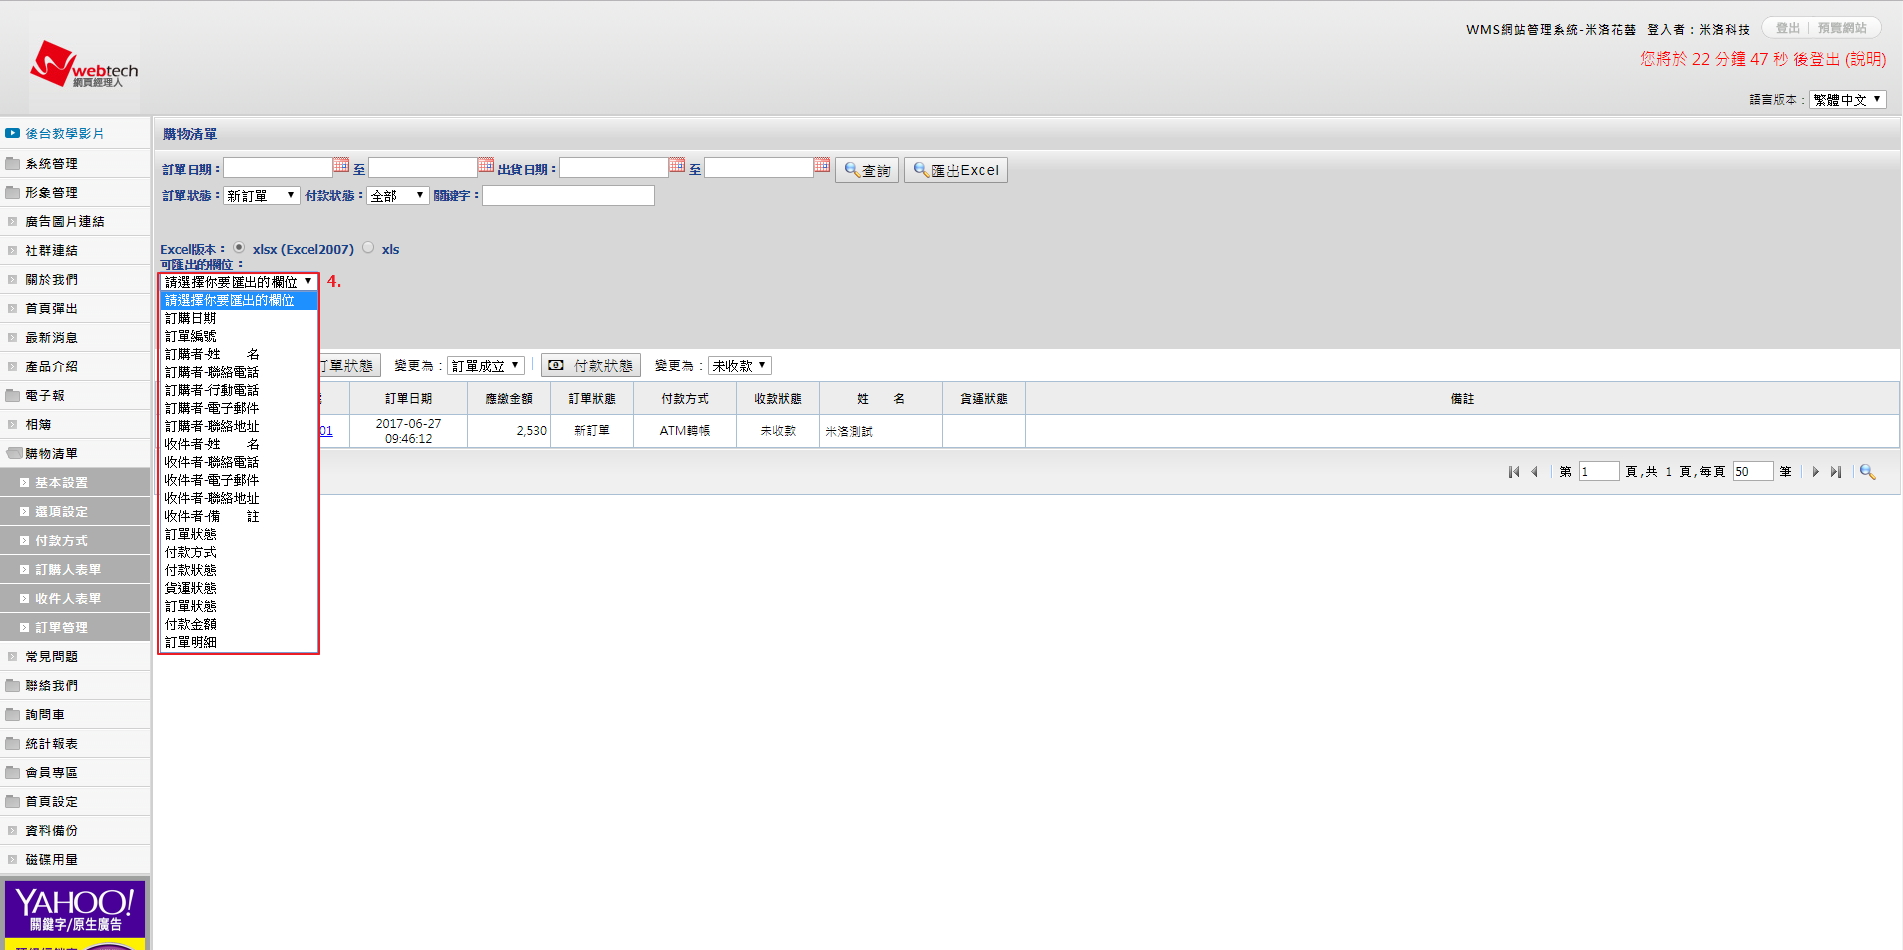Image resolution: width=1903 pixels, height=950 pixels.
Task: Go to the first page of results
Action: (1514, 472)
